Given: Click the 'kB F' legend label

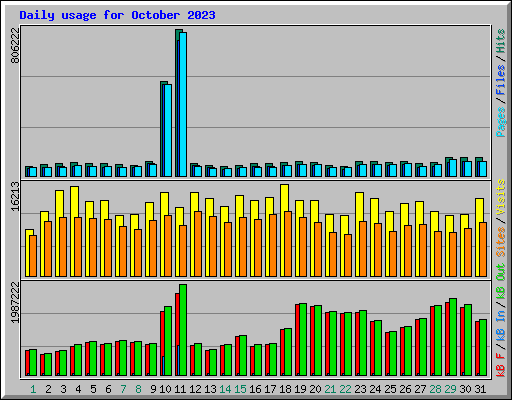Looking at the screenshot, I should [x=501, y=364].
